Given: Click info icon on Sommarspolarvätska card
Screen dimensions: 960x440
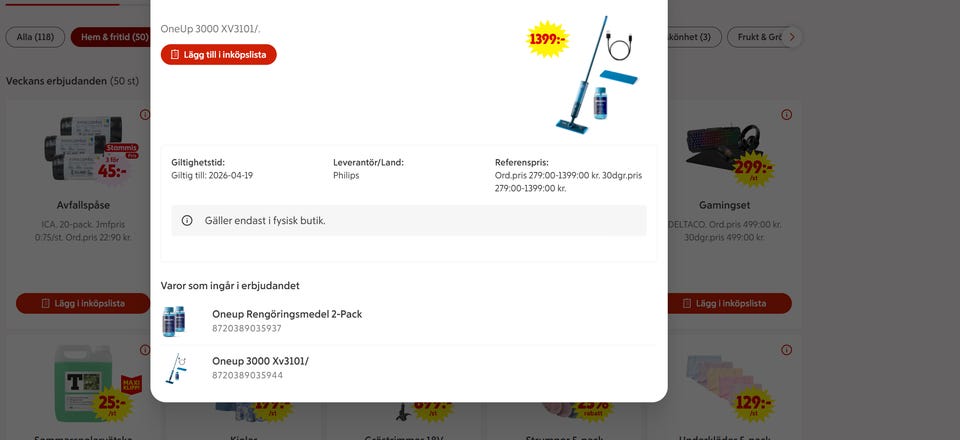Looking at the screenshot, I should coord(144,350).
